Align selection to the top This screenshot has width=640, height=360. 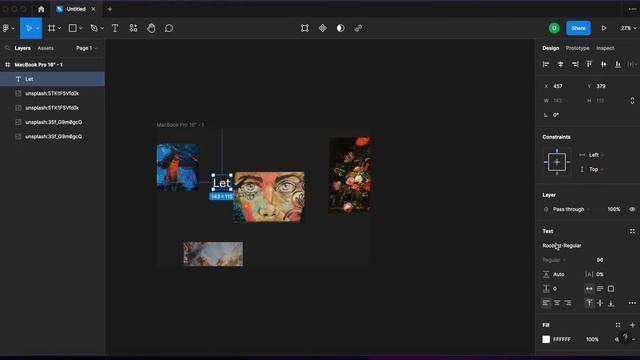(x=589, y=64)
